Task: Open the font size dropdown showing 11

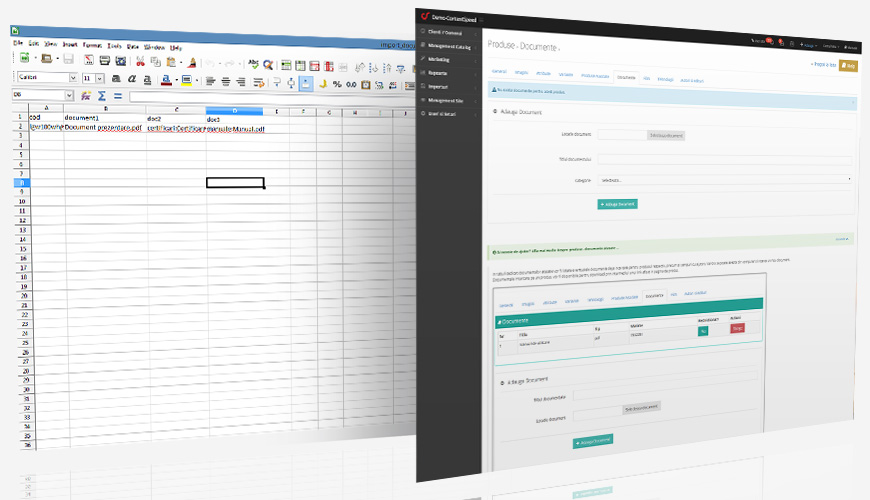Action: 99,79
